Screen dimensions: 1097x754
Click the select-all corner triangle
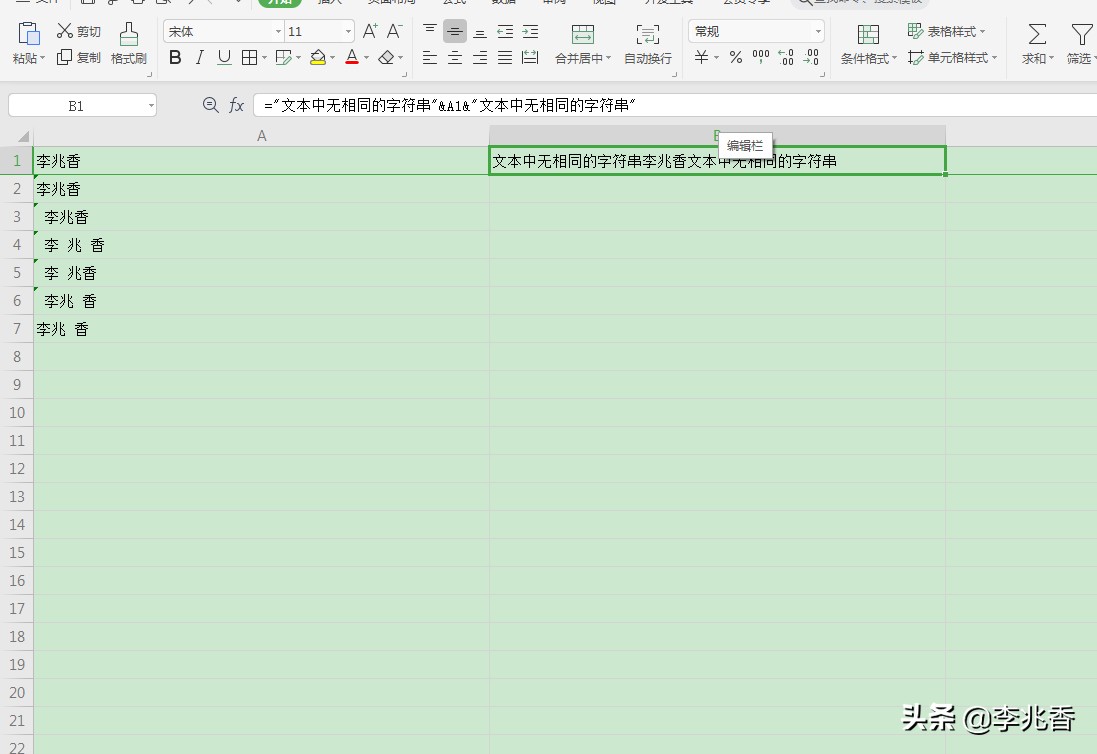click(x=22, y=136)
